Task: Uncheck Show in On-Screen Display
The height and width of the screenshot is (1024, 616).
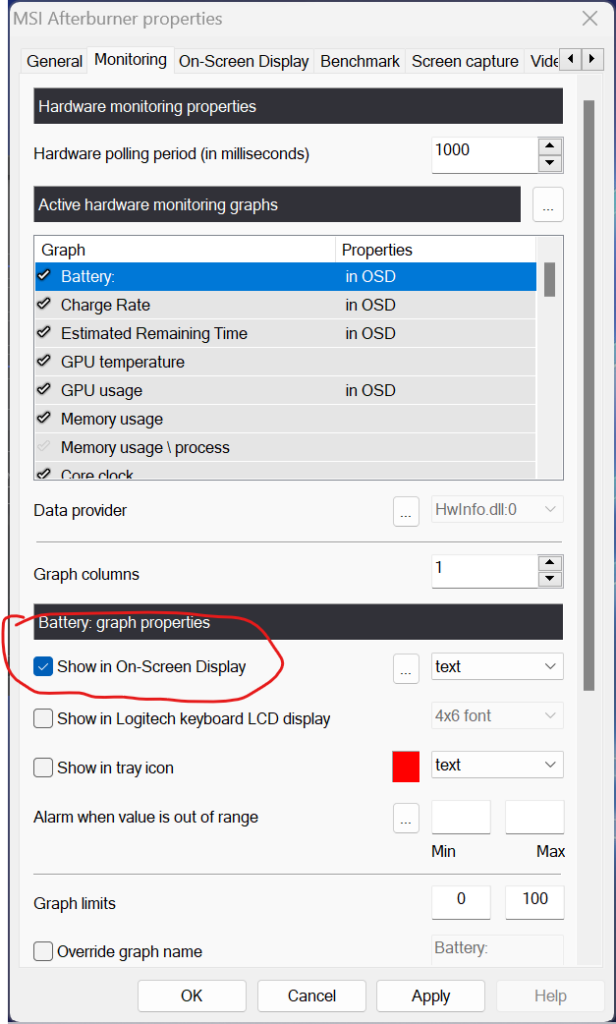Action: (43, 666)
